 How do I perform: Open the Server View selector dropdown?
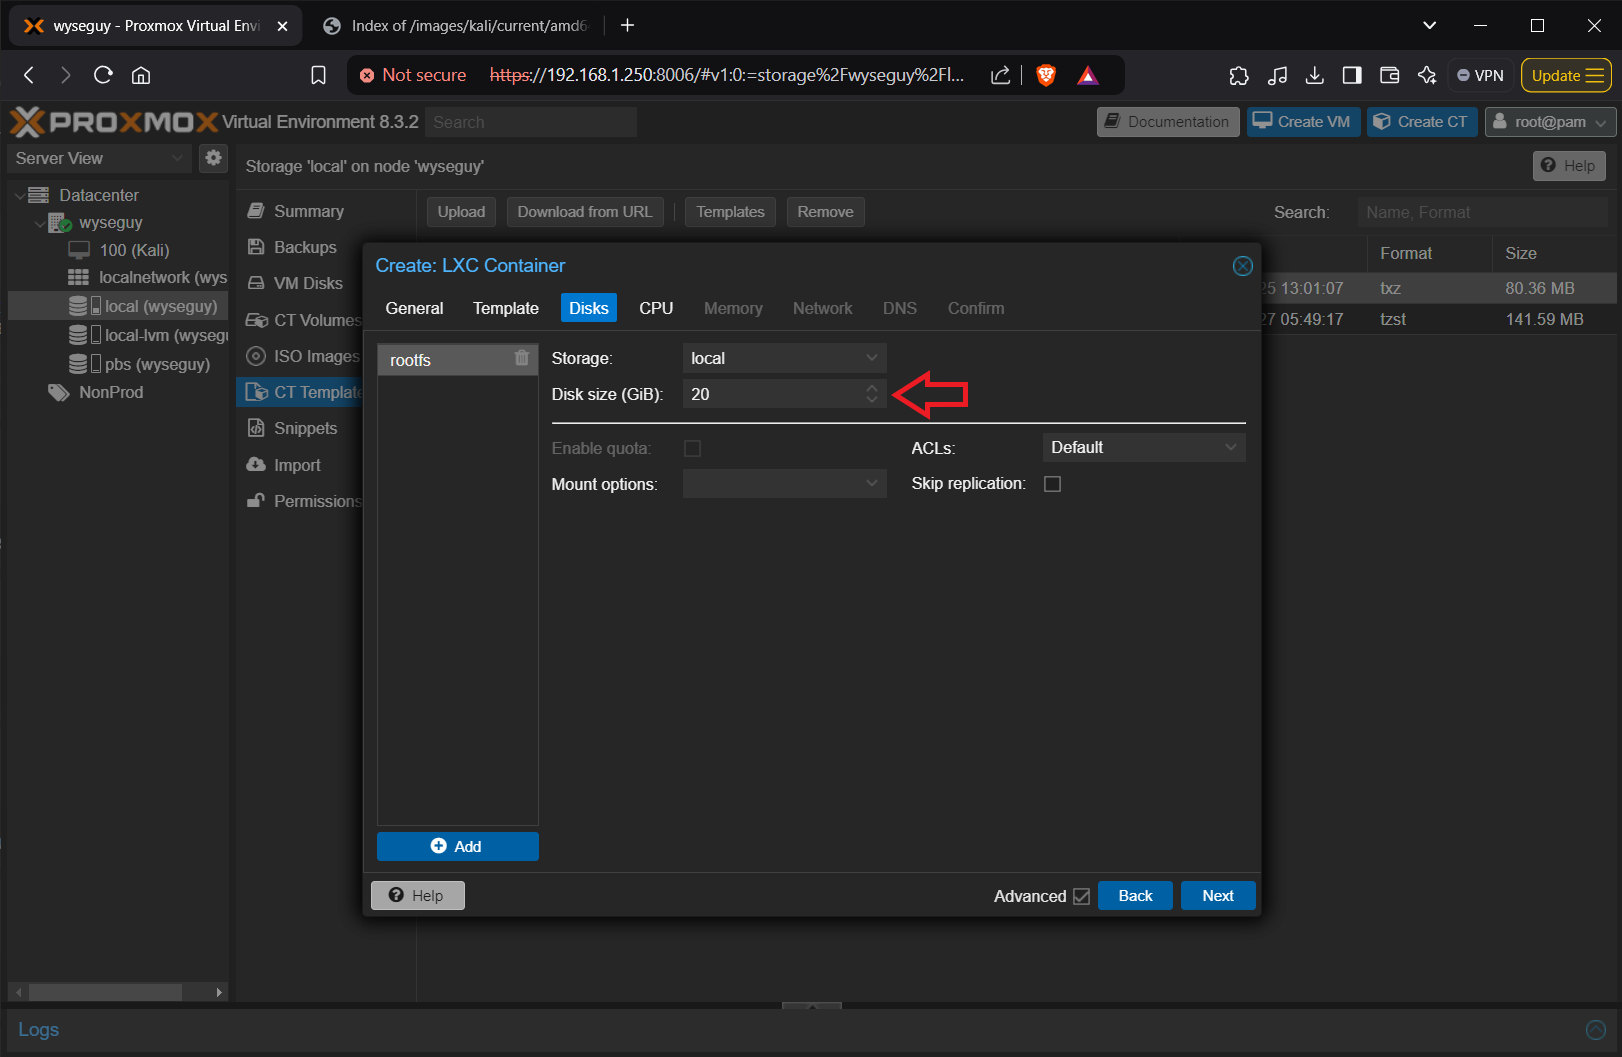[100, 158]
